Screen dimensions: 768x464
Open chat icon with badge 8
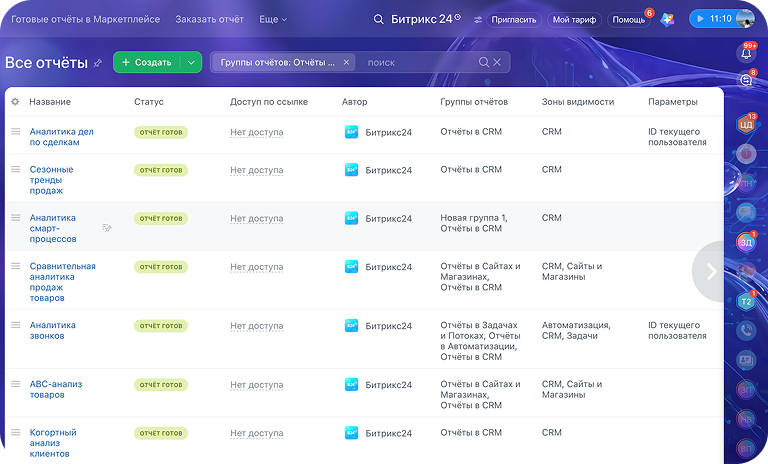[x=746, y=79]
